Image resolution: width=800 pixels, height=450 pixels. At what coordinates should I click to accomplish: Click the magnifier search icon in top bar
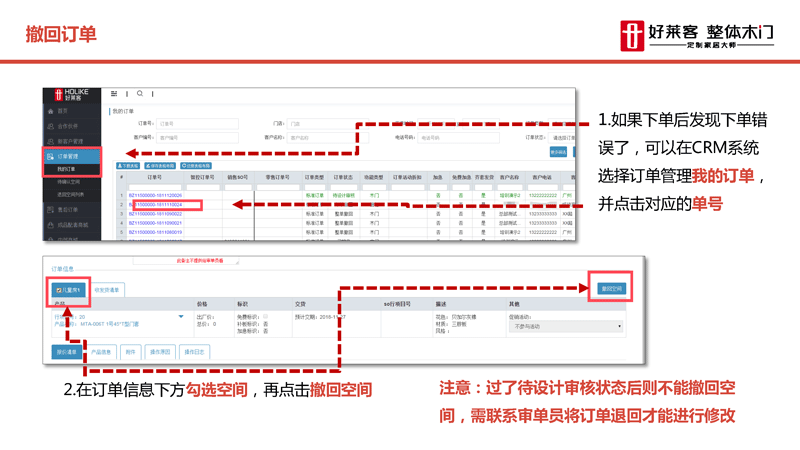[140, 94]
